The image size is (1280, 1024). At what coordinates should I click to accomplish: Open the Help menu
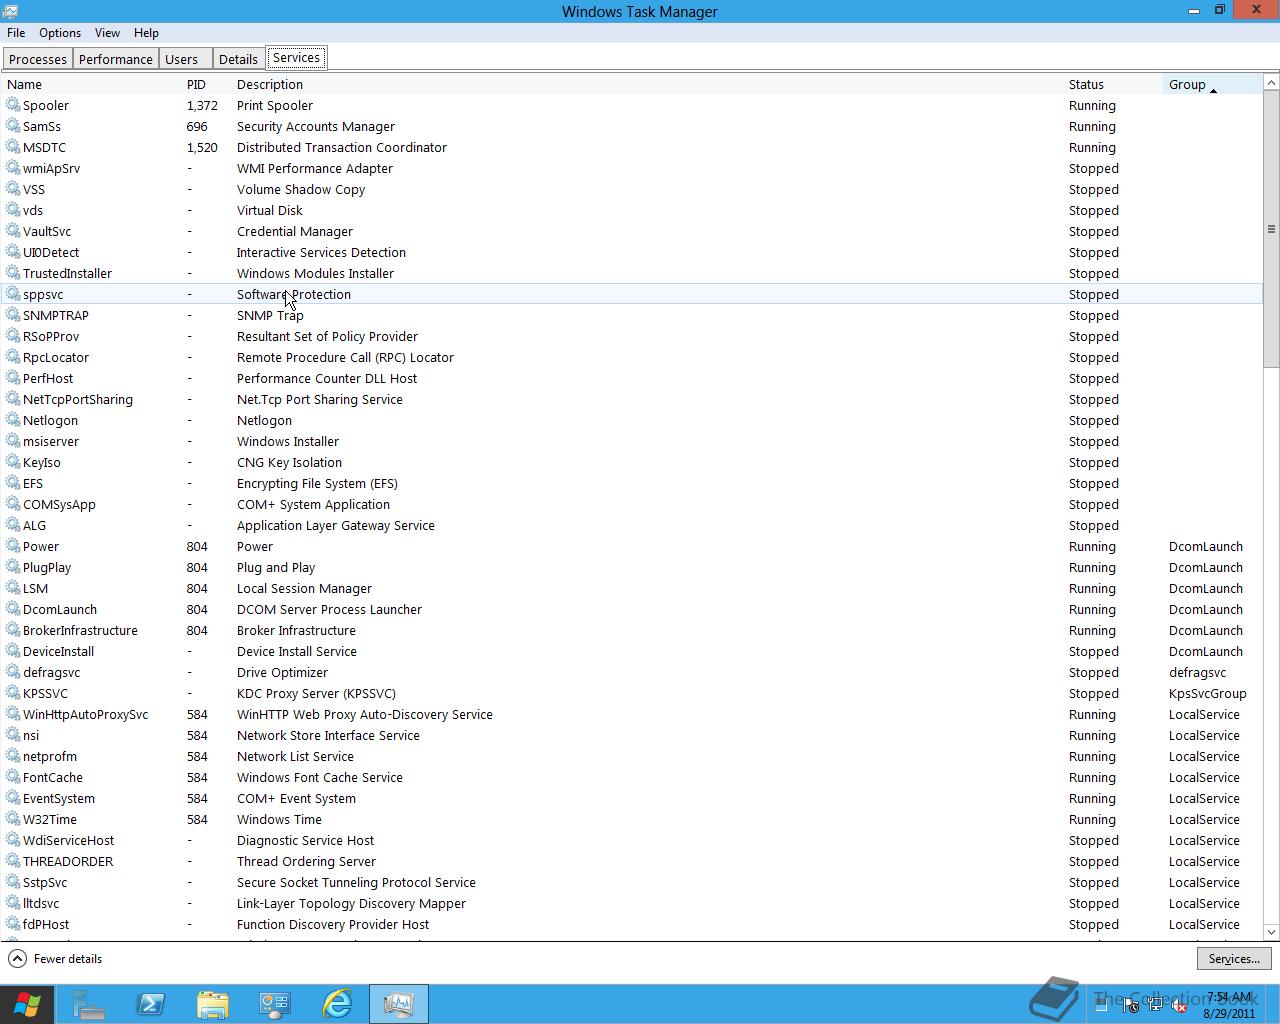coord(146,33)
